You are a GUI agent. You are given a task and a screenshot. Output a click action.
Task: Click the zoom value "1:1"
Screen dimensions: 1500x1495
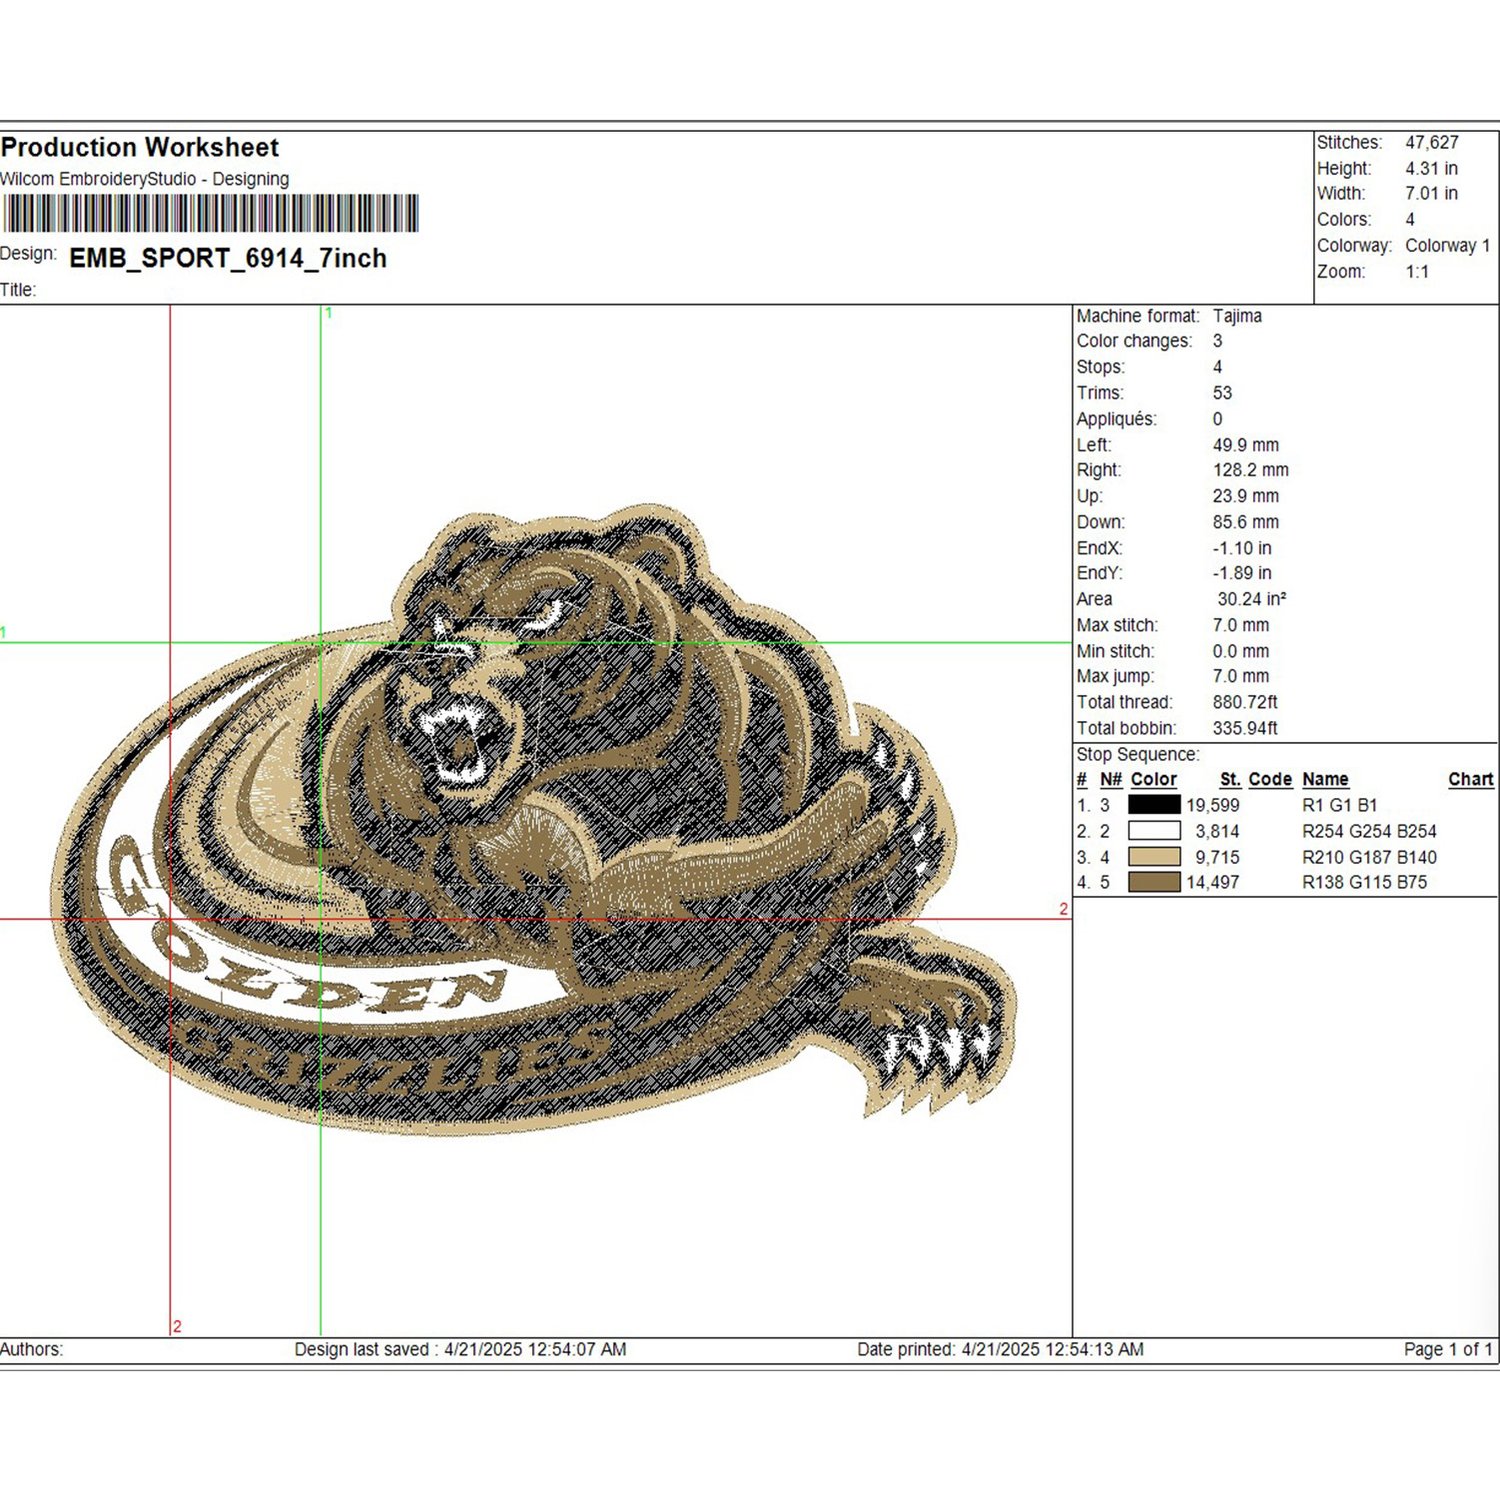(1417, 271)
